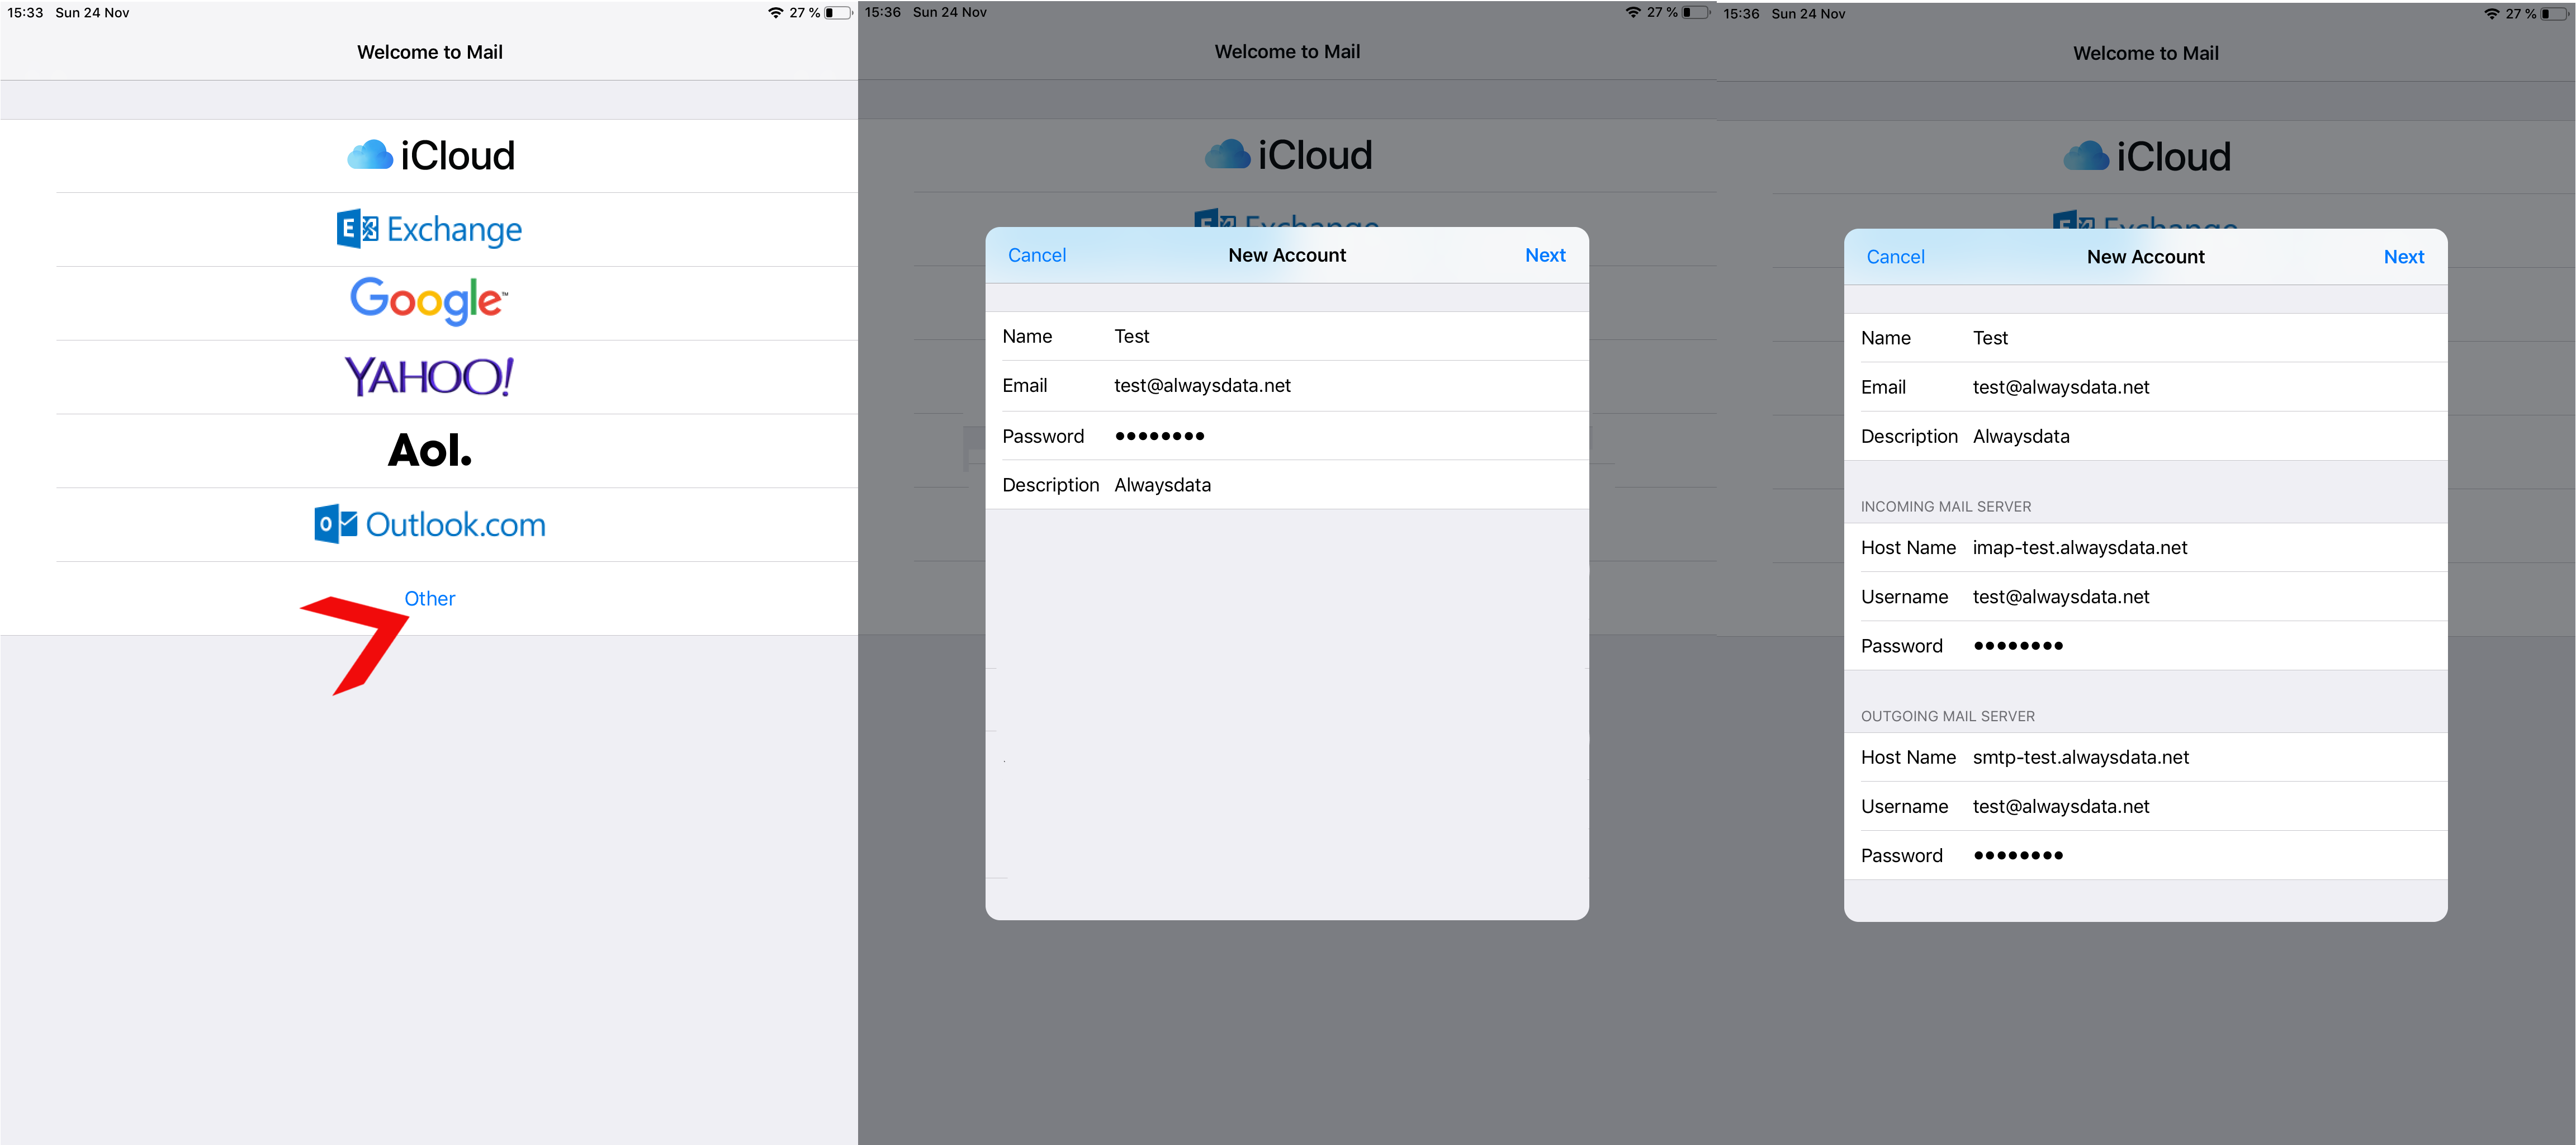
Task: Choose the Aol. provider in left screen
Action: pyautogui.click(x=430, y=450)
